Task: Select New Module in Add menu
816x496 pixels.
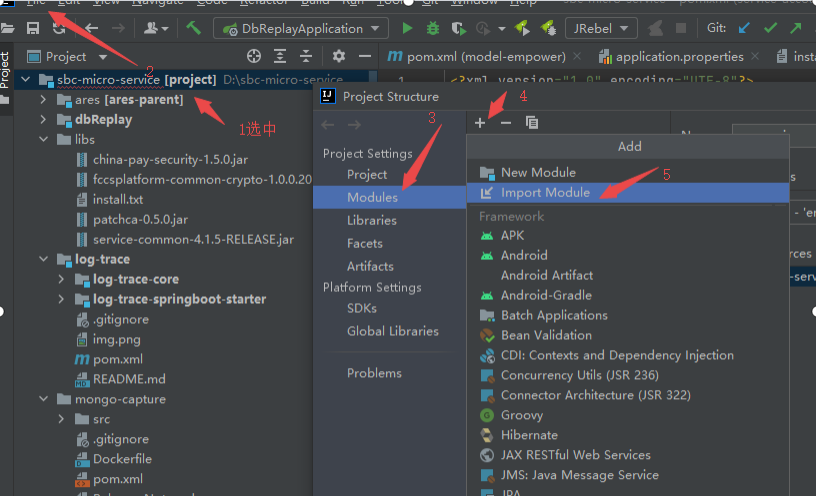Action: [628, 172]
